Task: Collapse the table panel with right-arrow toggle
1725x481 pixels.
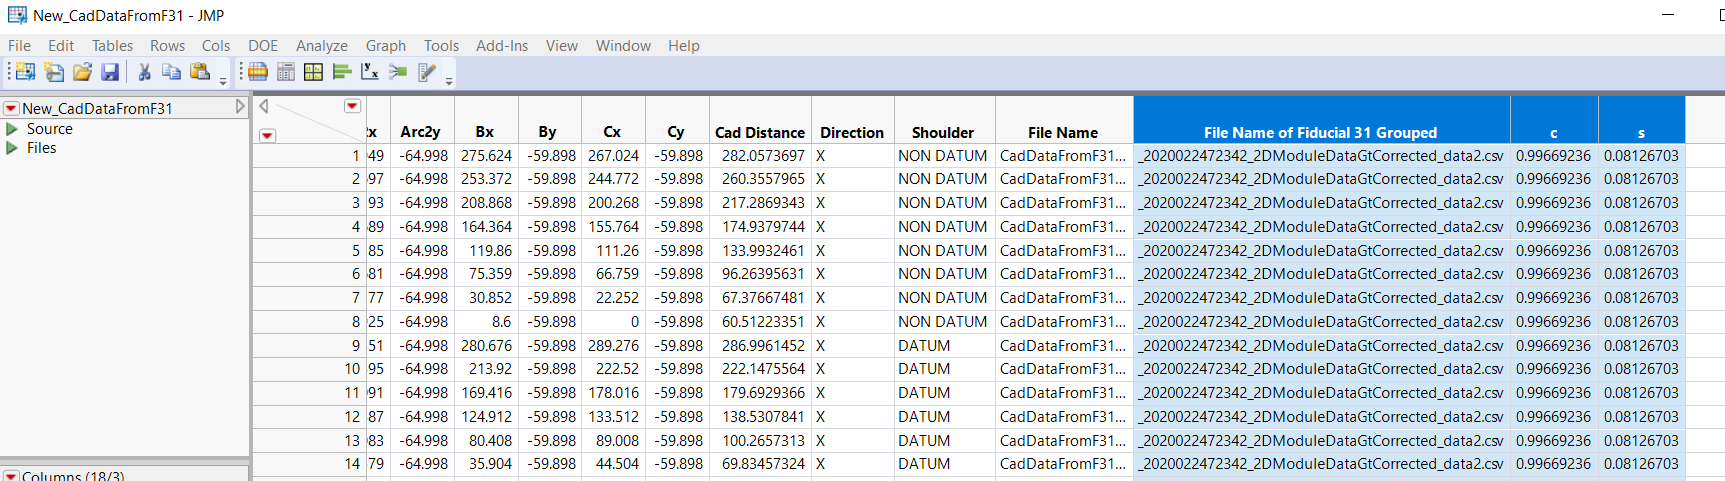Action: click(240, 106)
